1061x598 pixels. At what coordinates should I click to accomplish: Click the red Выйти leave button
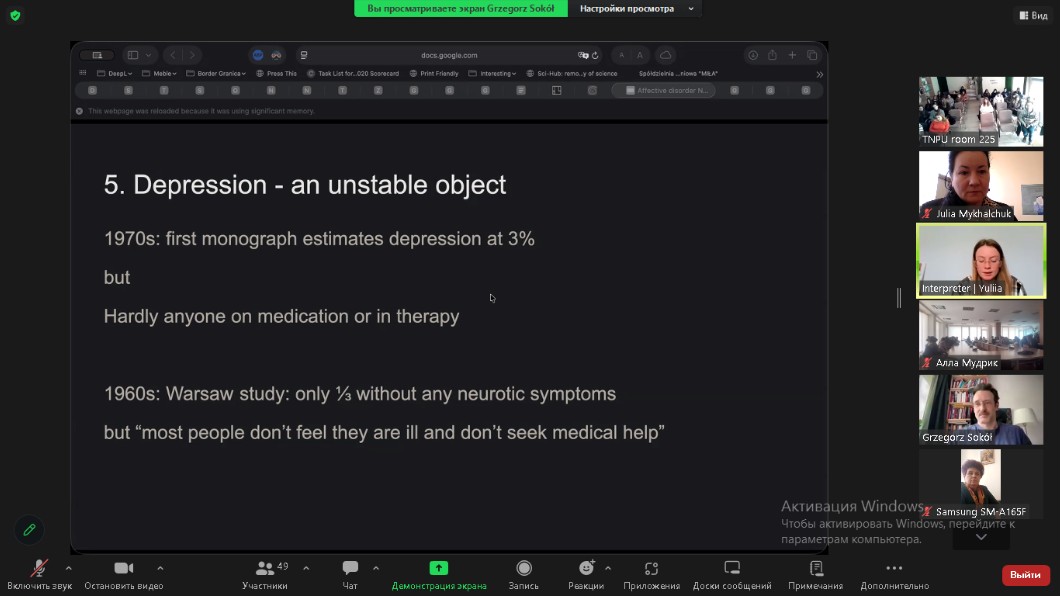pyautogui.click(x=1025, y=575)
